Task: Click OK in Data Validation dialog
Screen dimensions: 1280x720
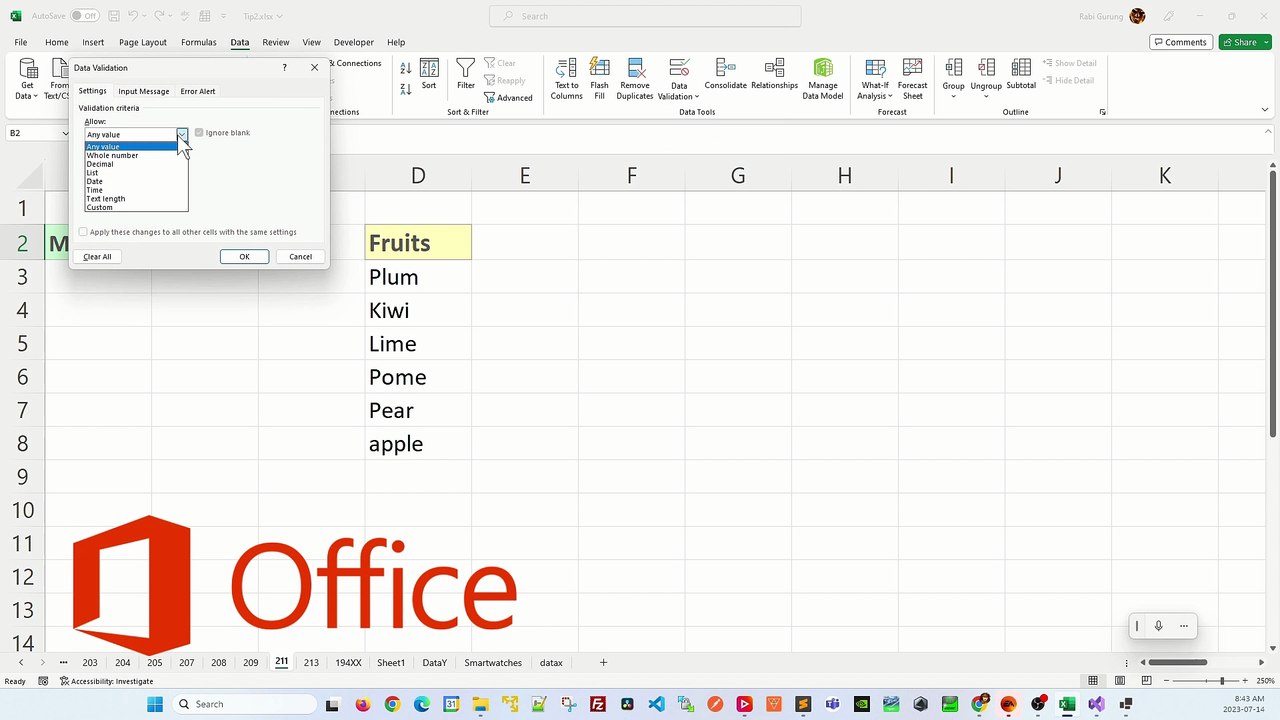Action: tap(244, 257)
